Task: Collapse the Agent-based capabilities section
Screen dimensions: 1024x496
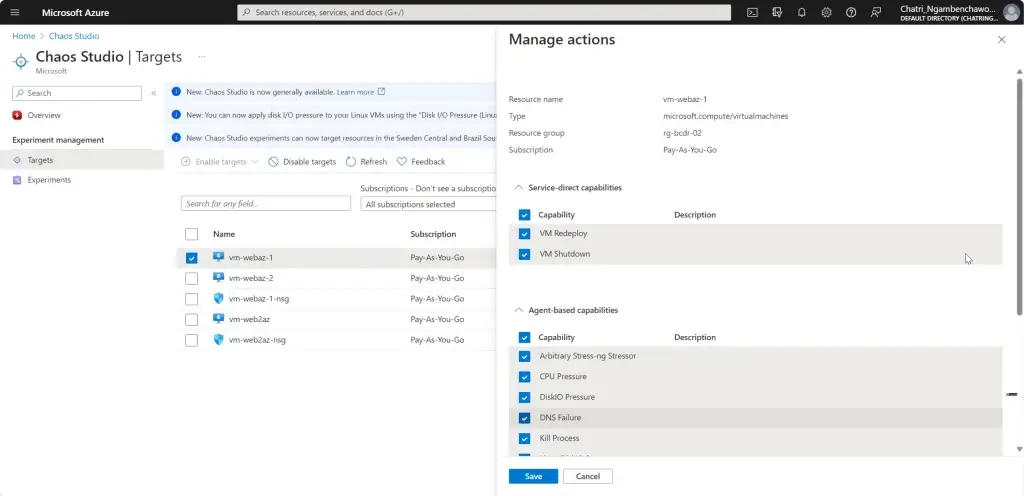Action: pyautogui.click(x=519, y=310)
